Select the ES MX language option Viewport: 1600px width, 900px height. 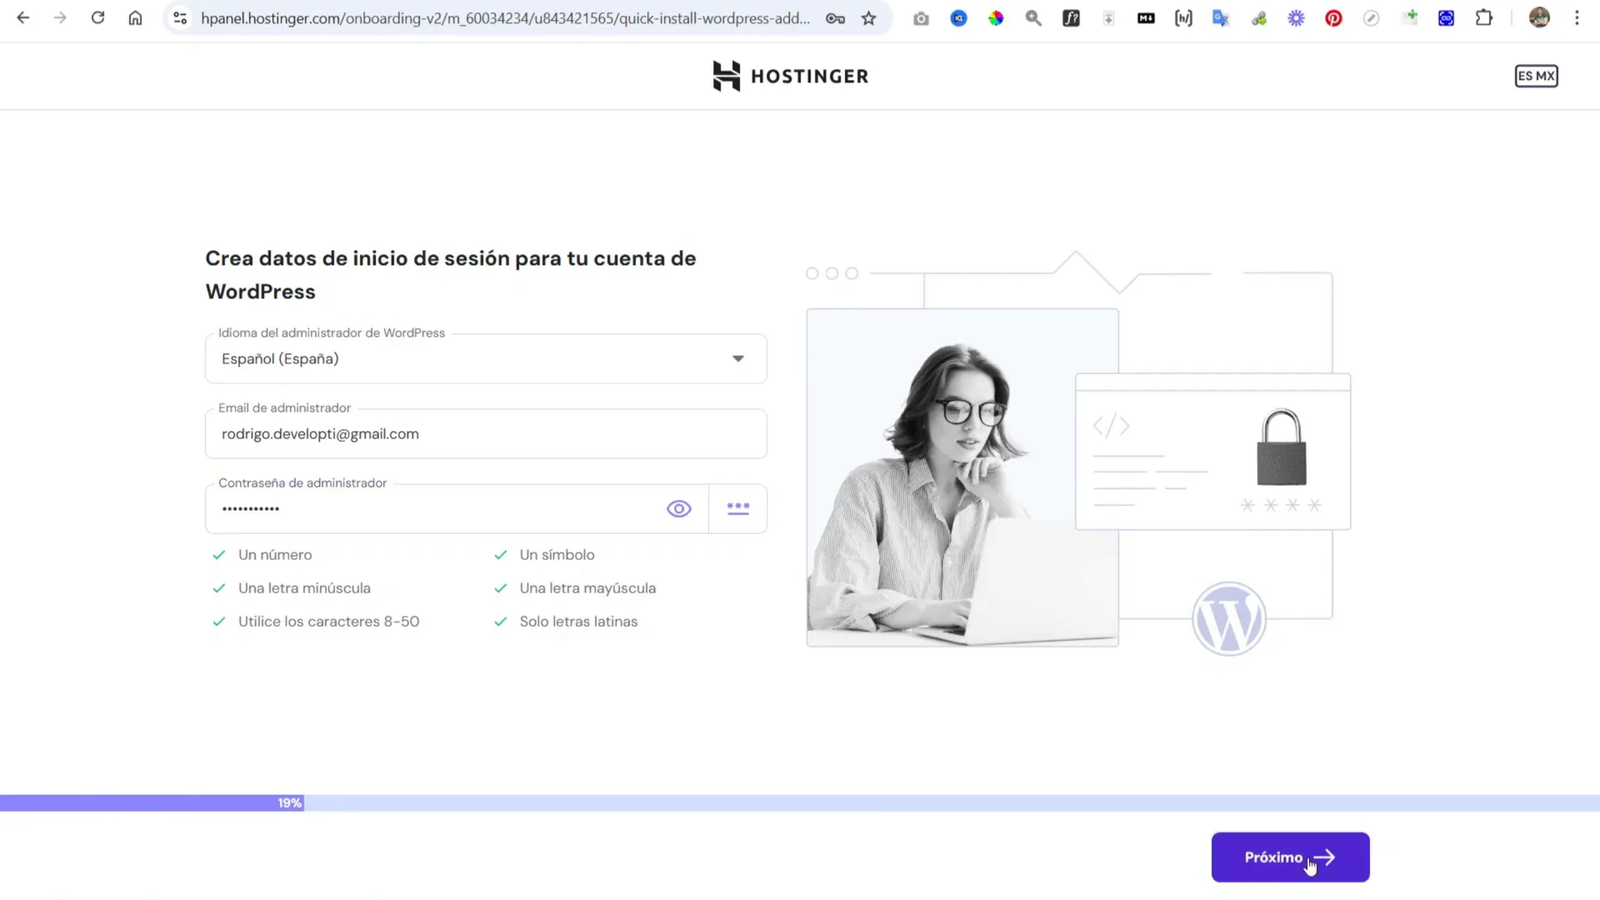[x=1536, y=76]
